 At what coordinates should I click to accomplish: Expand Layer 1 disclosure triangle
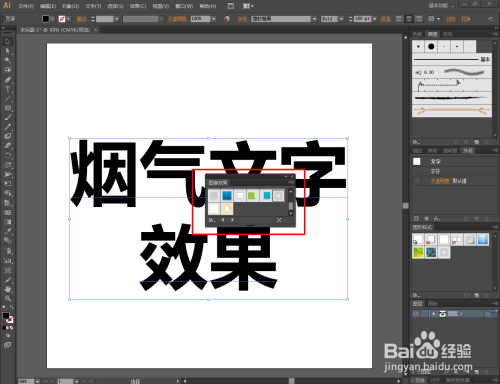(434, 314)
